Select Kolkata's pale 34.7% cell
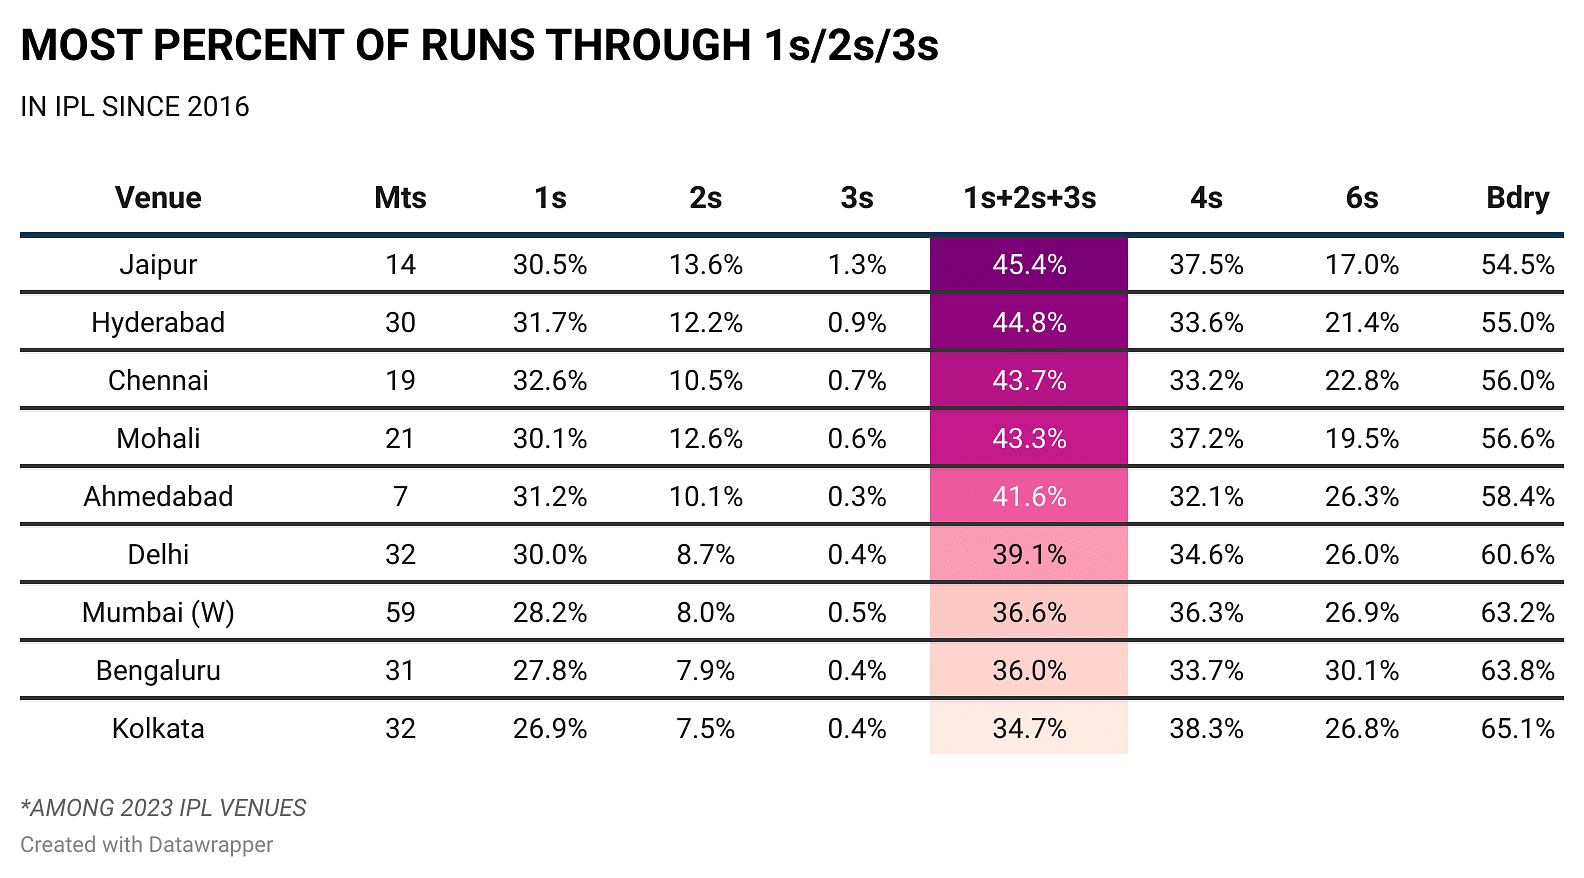1584x878 pixels. click(x=1029, y=729)
